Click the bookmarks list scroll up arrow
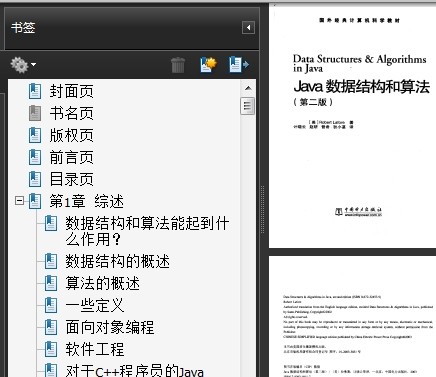 coord(248,88)
